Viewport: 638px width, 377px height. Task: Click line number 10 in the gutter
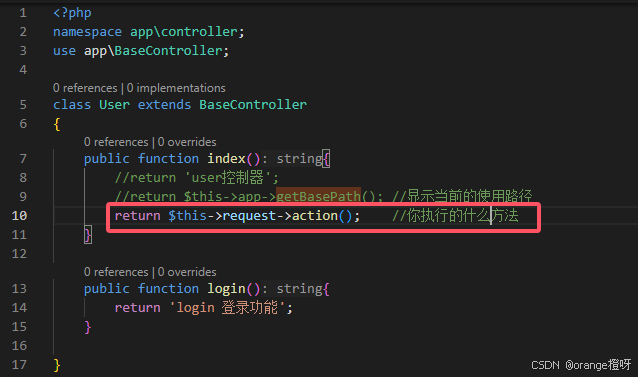[x=19, y=216]
